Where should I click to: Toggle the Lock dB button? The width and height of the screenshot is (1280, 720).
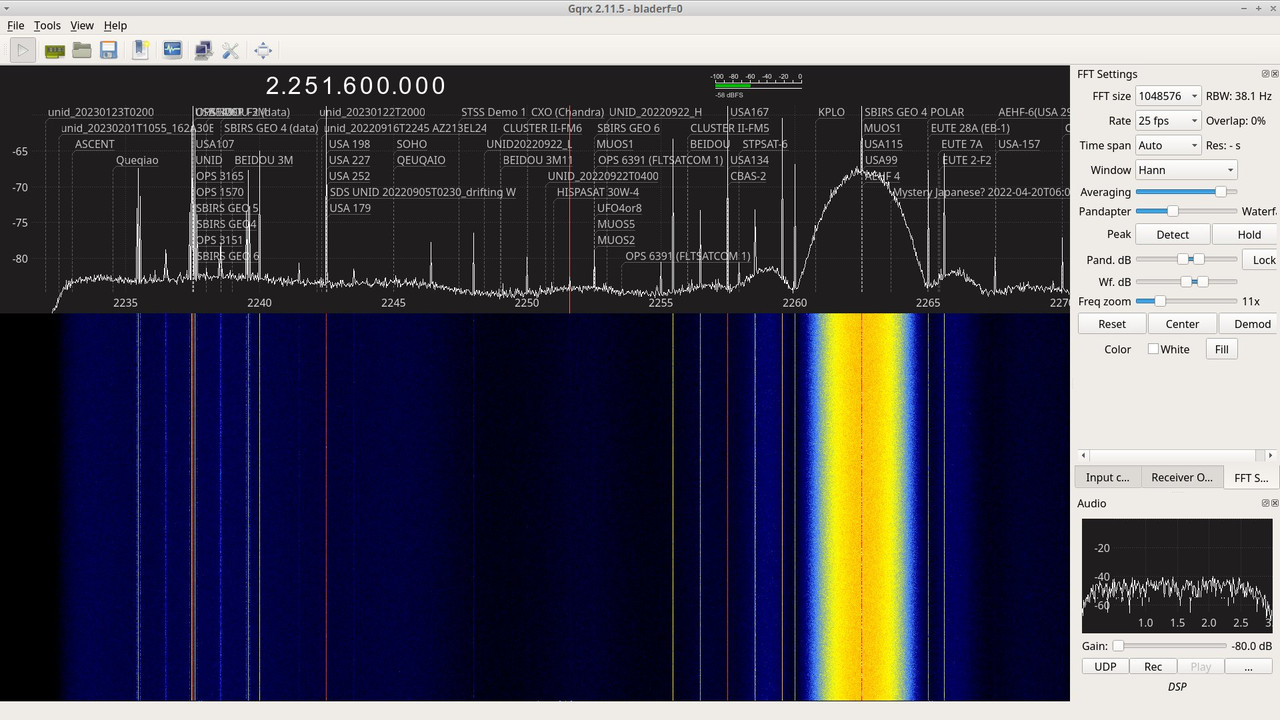pos(1263,260)
